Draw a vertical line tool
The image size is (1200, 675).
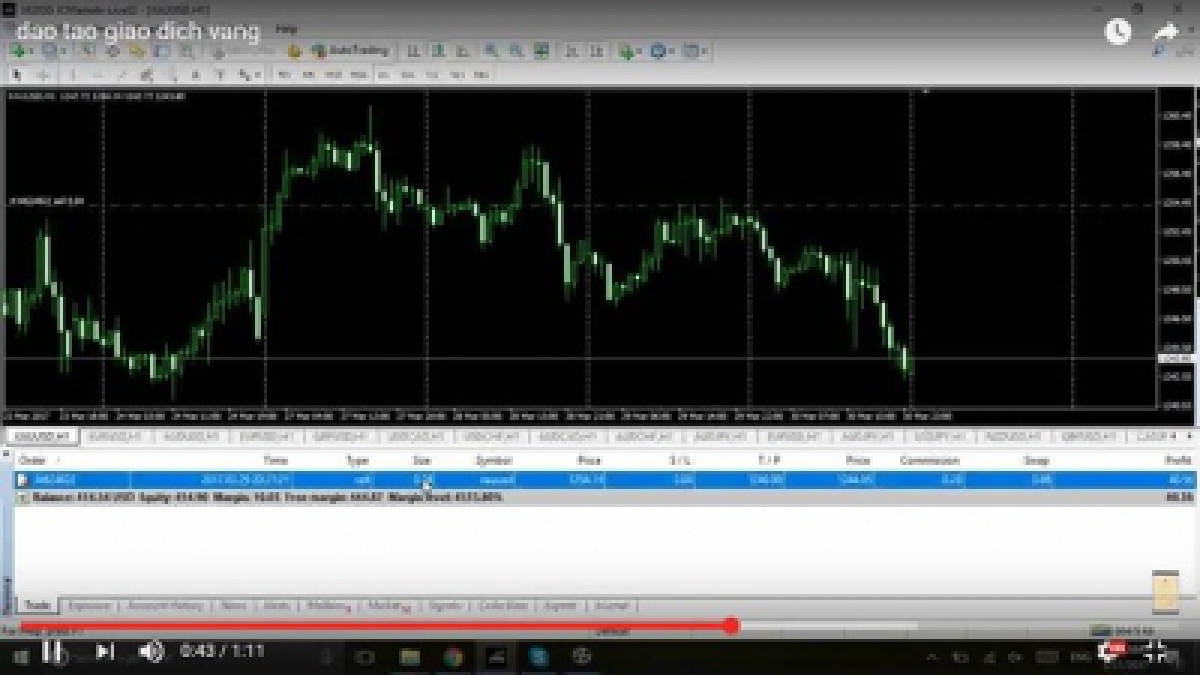[73, 75]
